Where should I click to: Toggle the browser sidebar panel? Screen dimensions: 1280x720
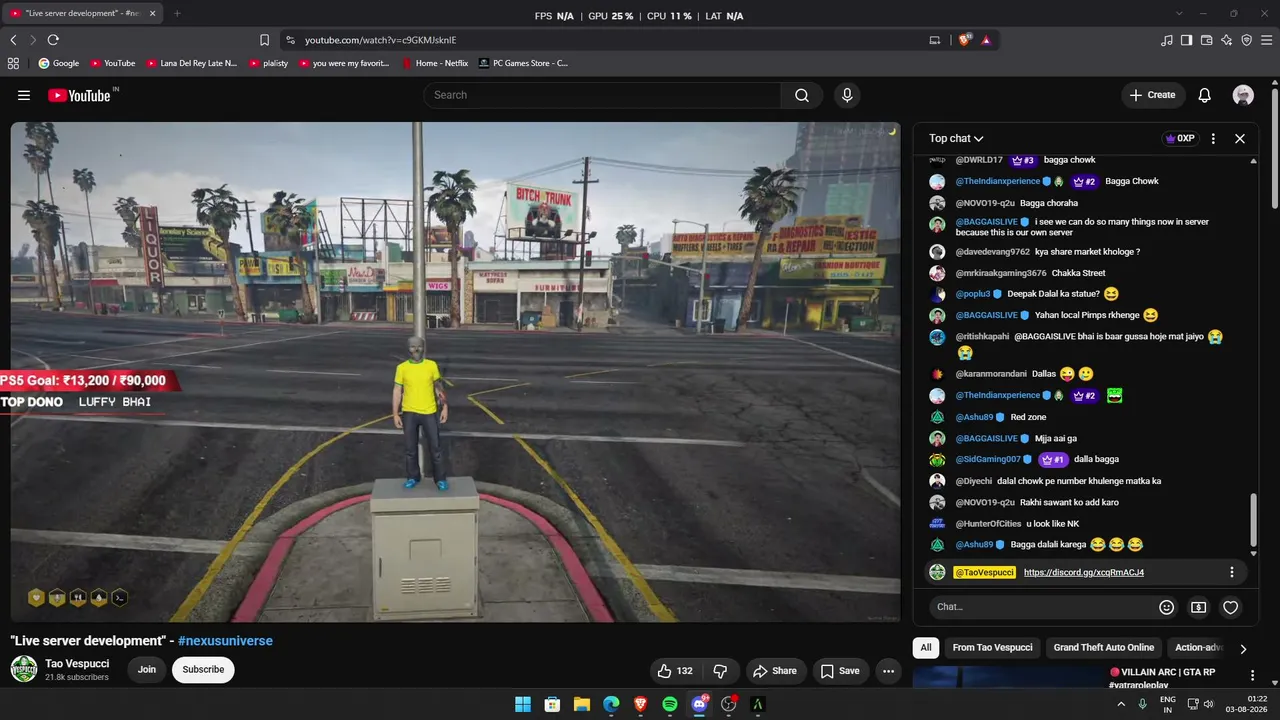point(1187,40)
